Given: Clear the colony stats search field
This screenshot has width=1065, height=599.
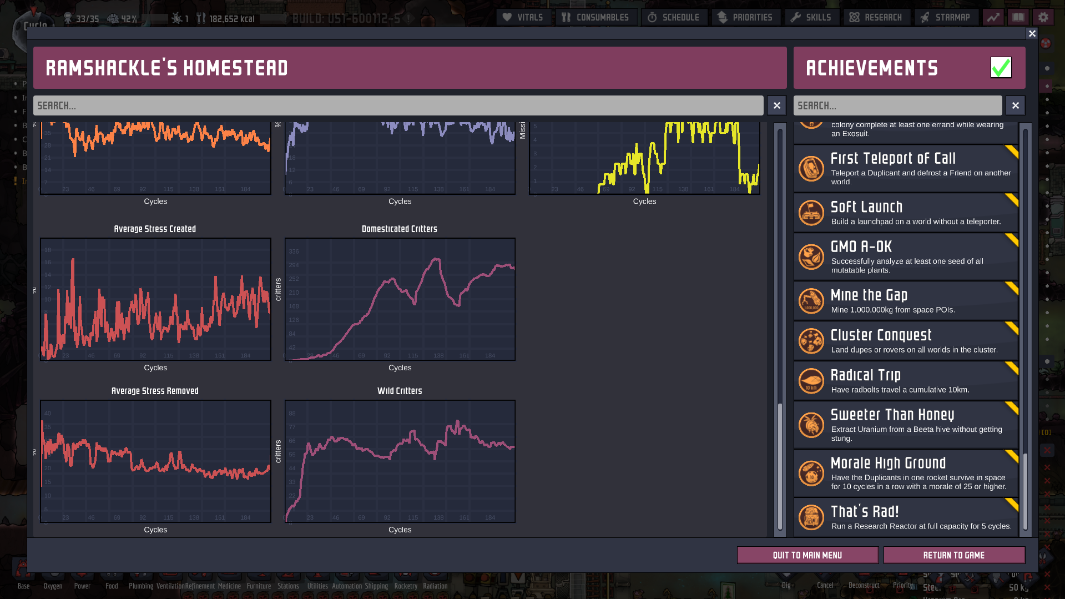Looking at the screenshot, I should point(776,105).
